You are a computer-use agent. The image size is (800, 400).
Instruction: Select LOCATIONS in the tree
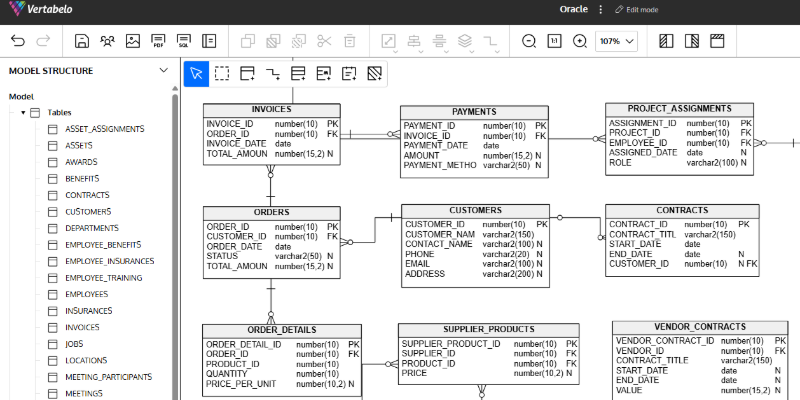(x=86, y=360)
